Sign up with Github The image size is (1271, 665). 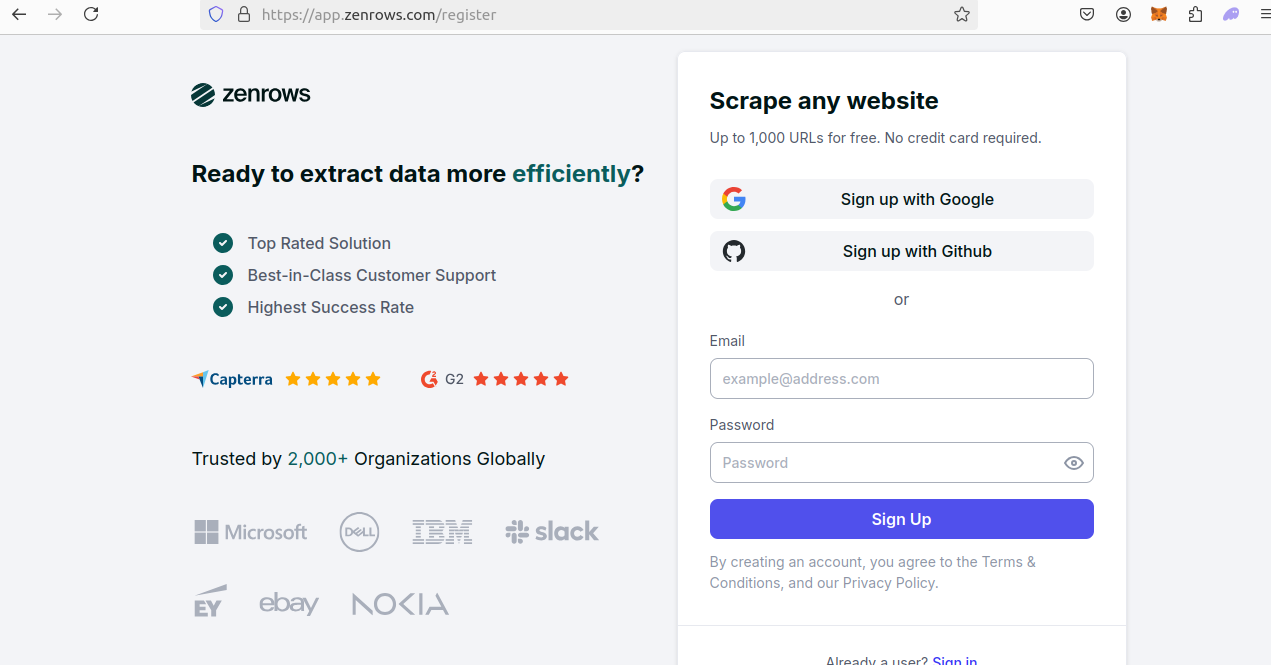(901, 251)
